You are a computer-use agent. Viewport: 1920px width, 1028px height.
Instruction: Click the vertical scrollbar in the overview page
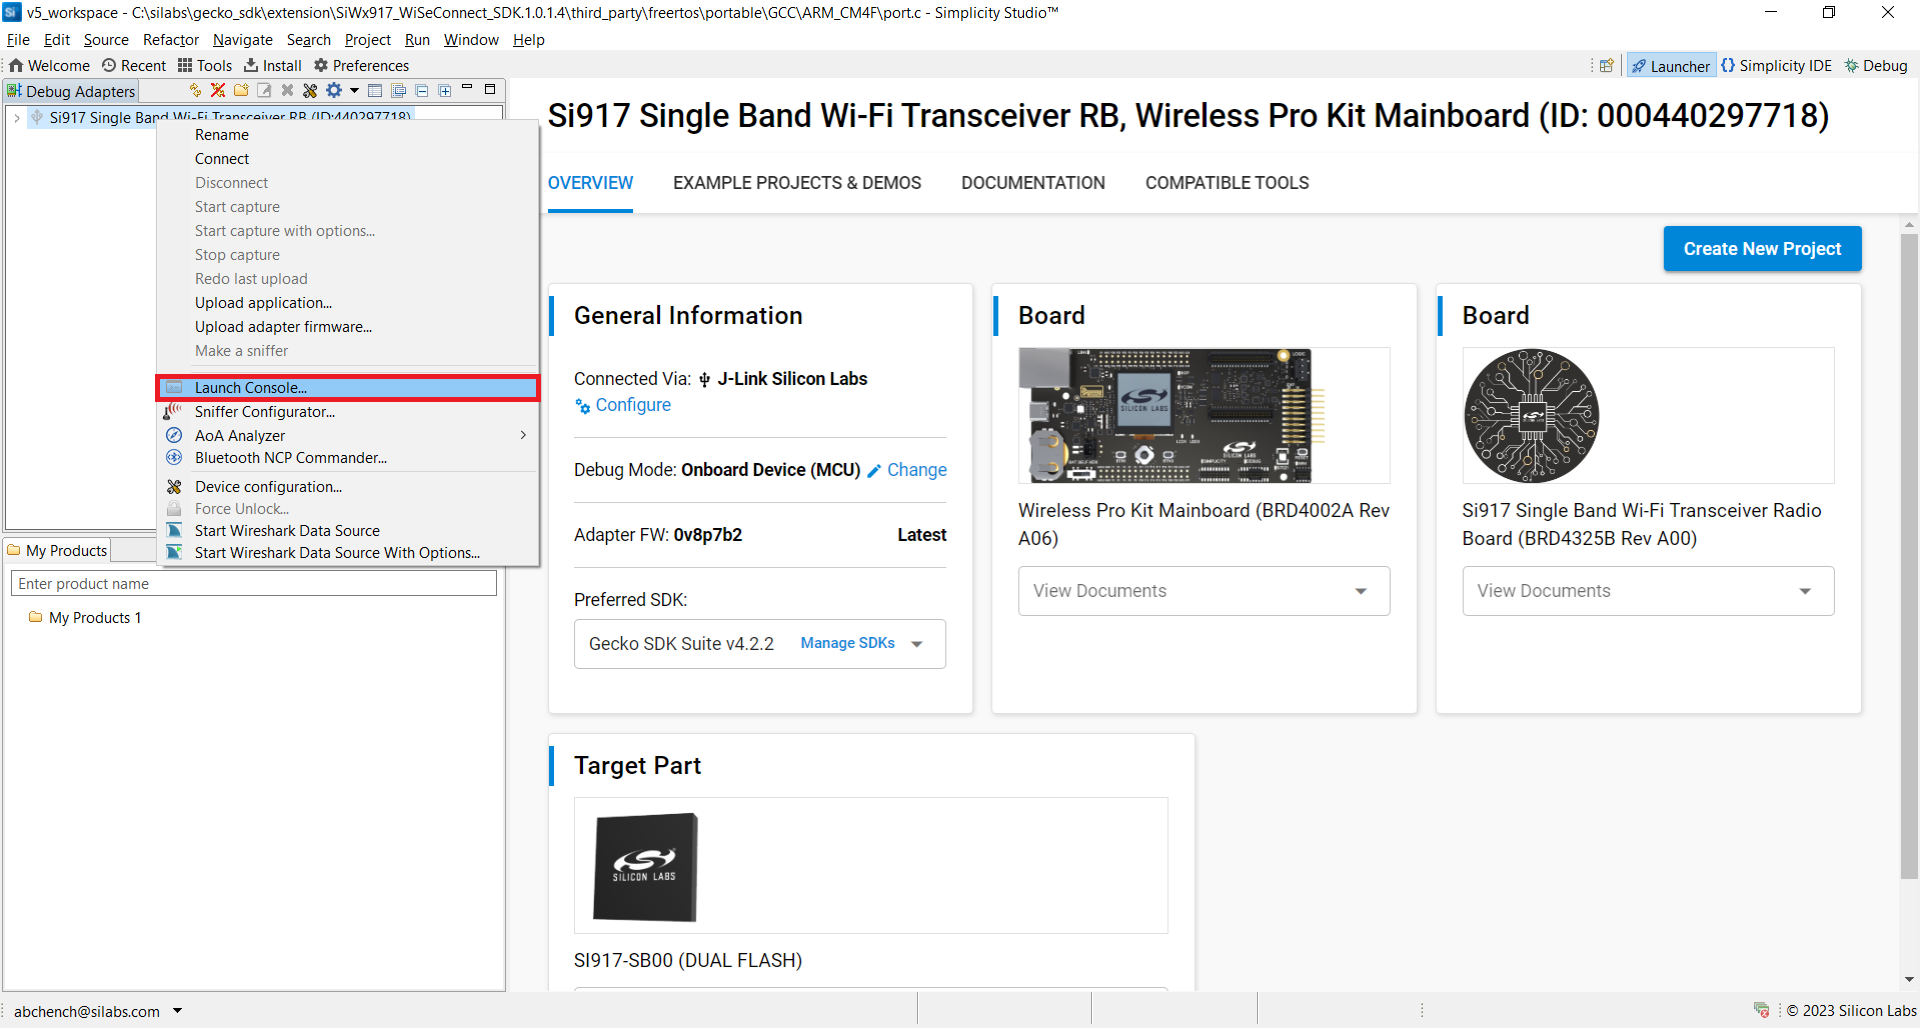[1909, 556]
